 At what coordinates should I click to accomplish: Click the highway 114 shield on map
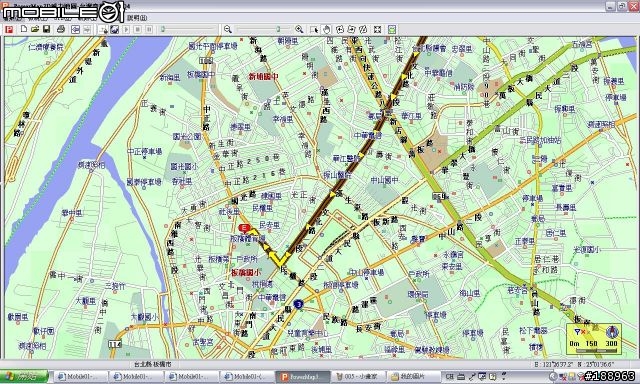pos(115,344)
